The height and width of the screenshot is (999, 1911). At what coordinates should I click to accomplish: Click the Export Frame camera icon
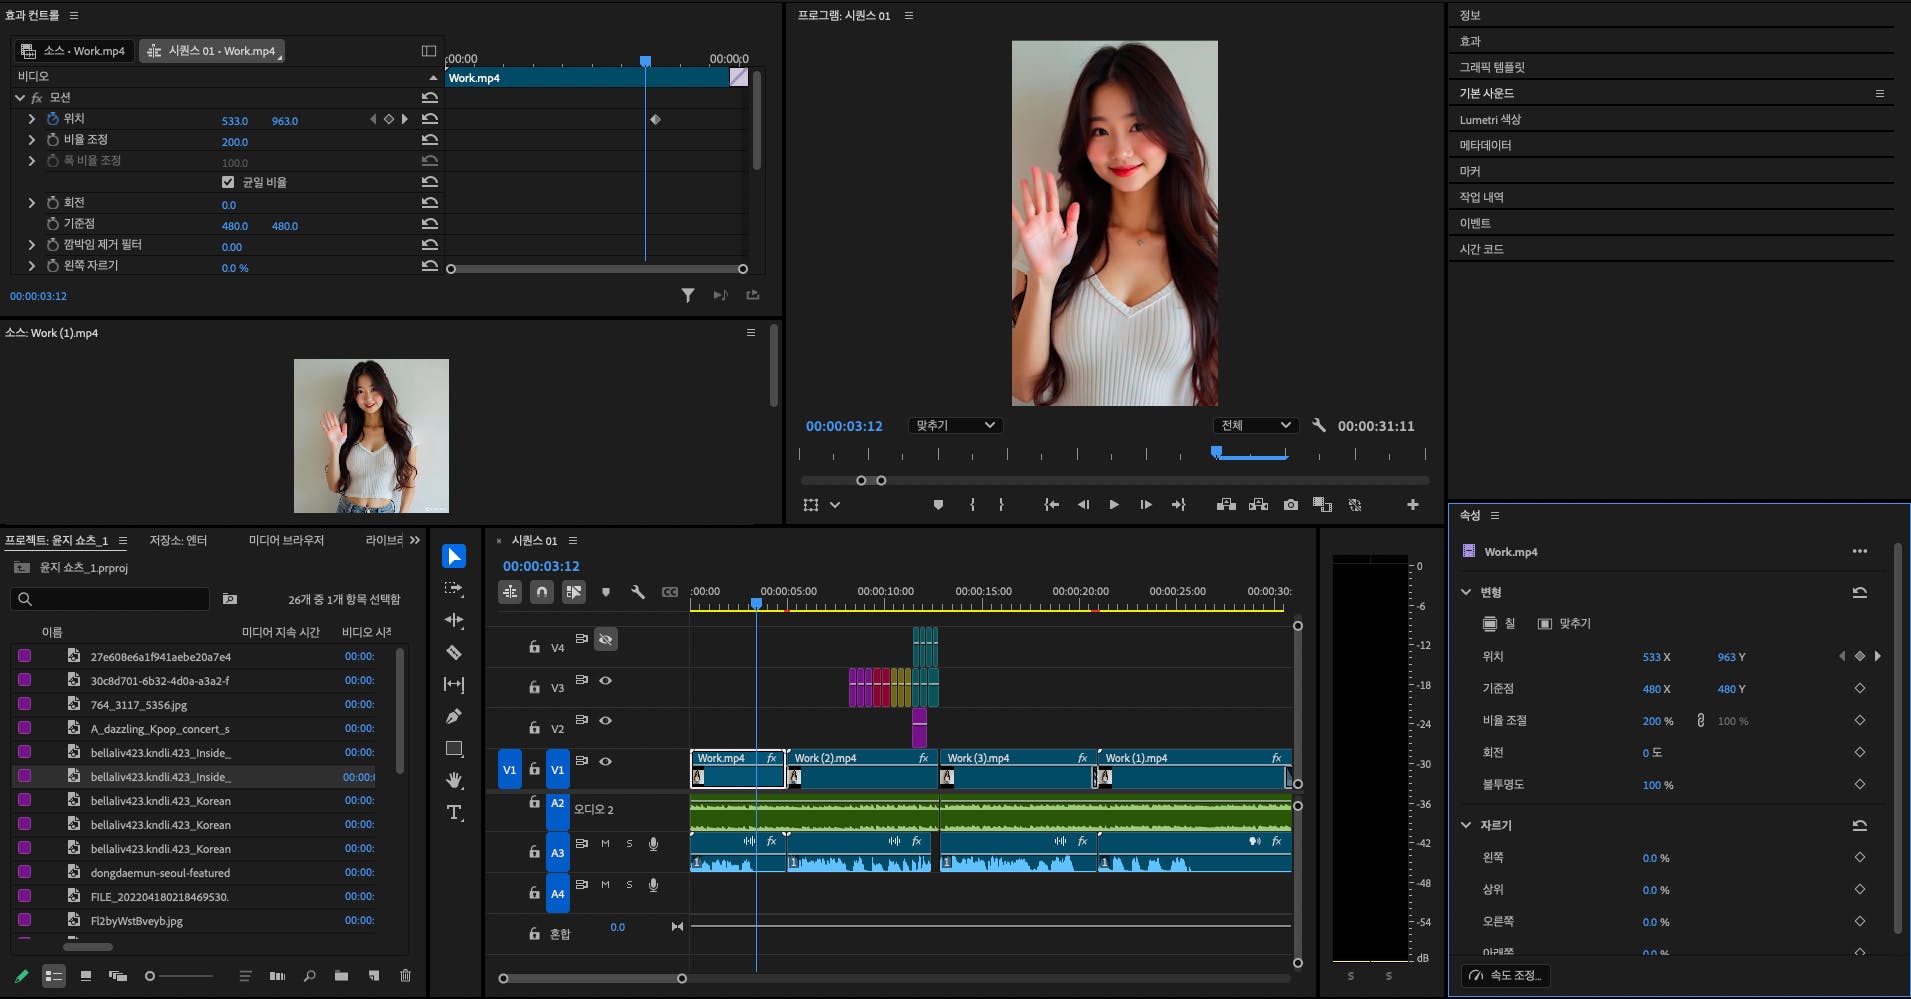click(1291, 505)
